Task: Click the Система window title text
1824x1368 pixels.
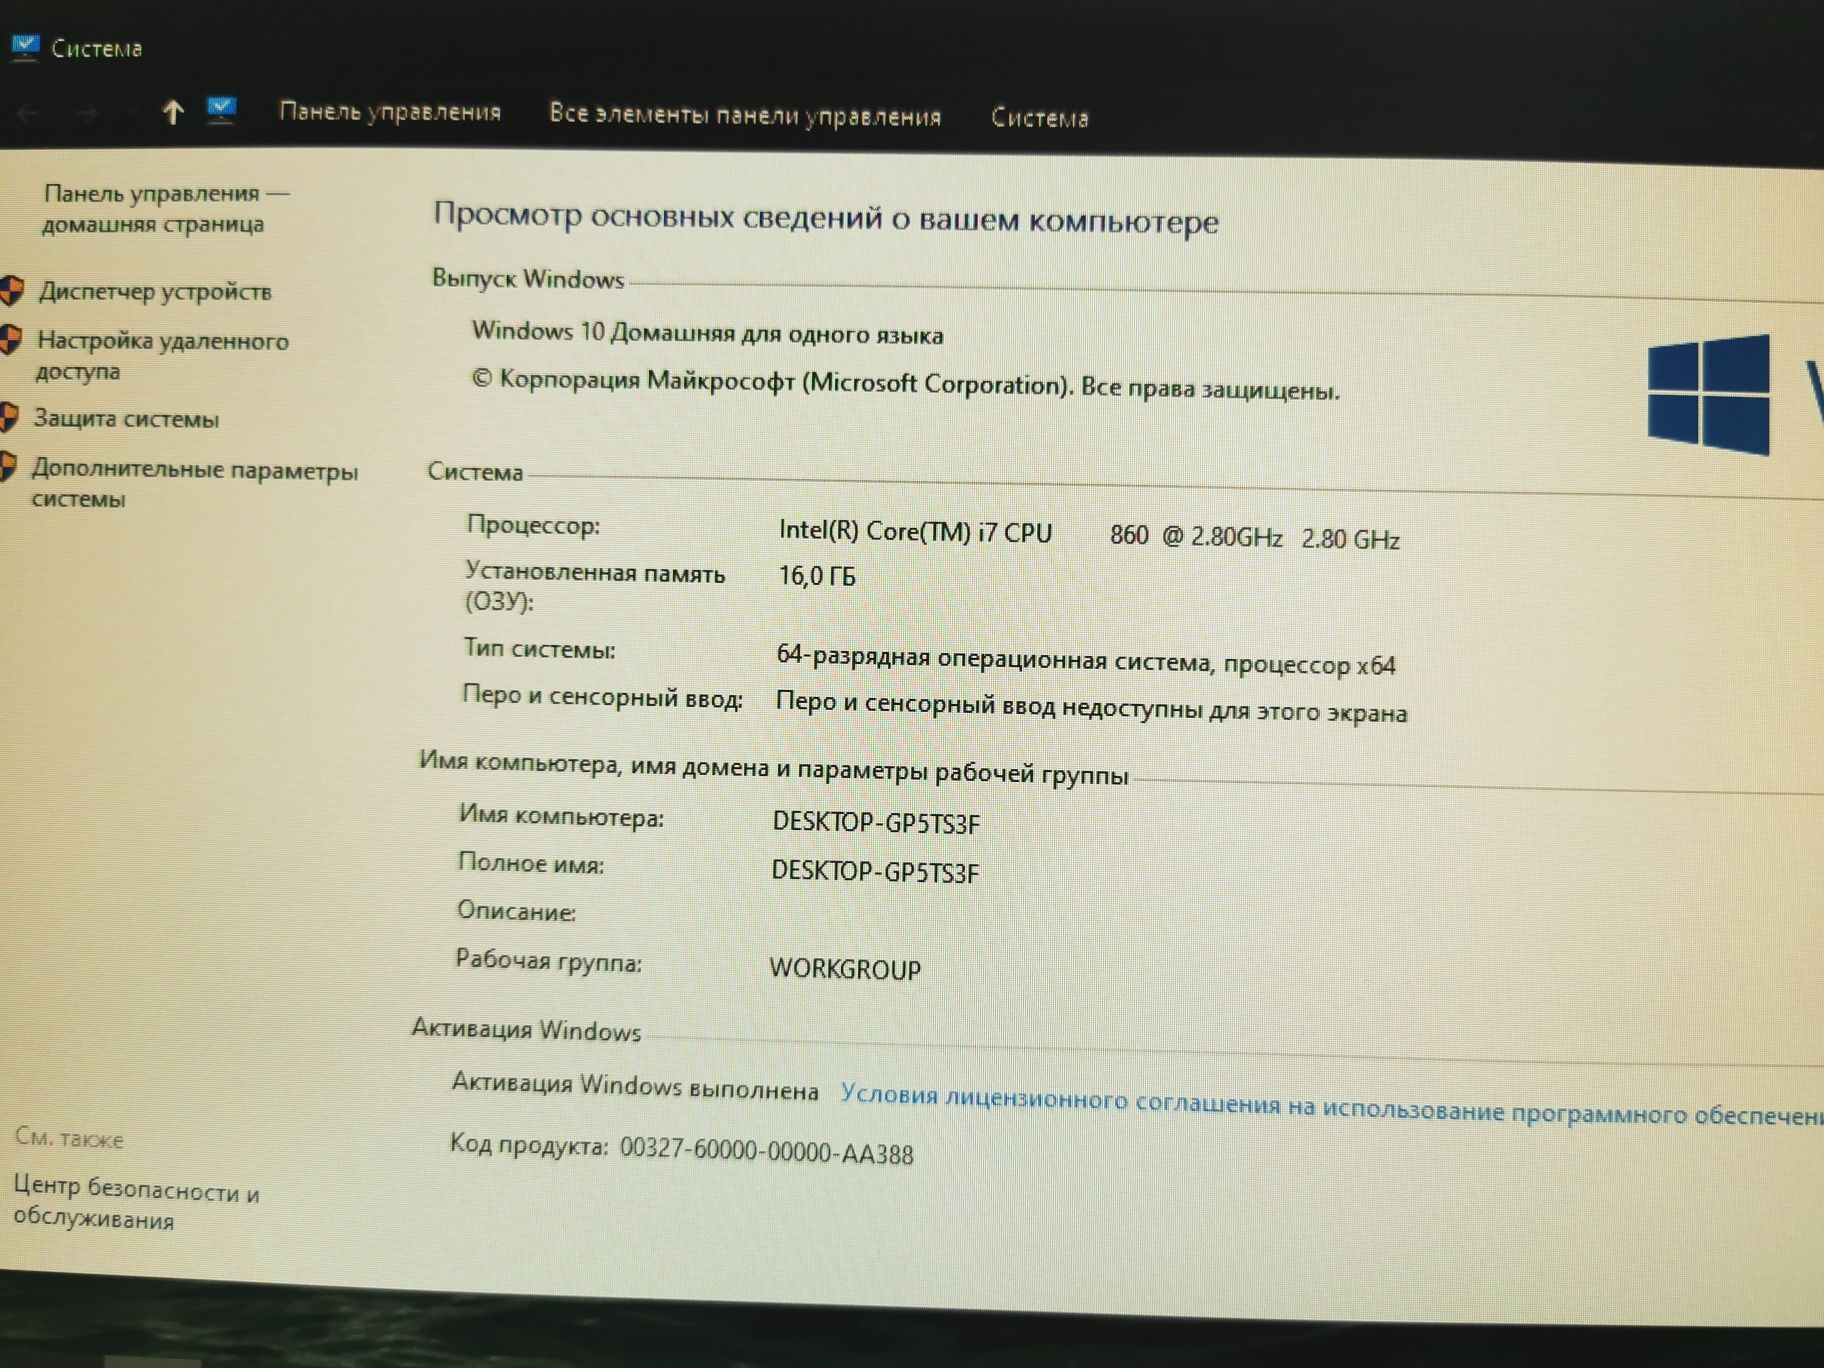Action: (96, 48)
